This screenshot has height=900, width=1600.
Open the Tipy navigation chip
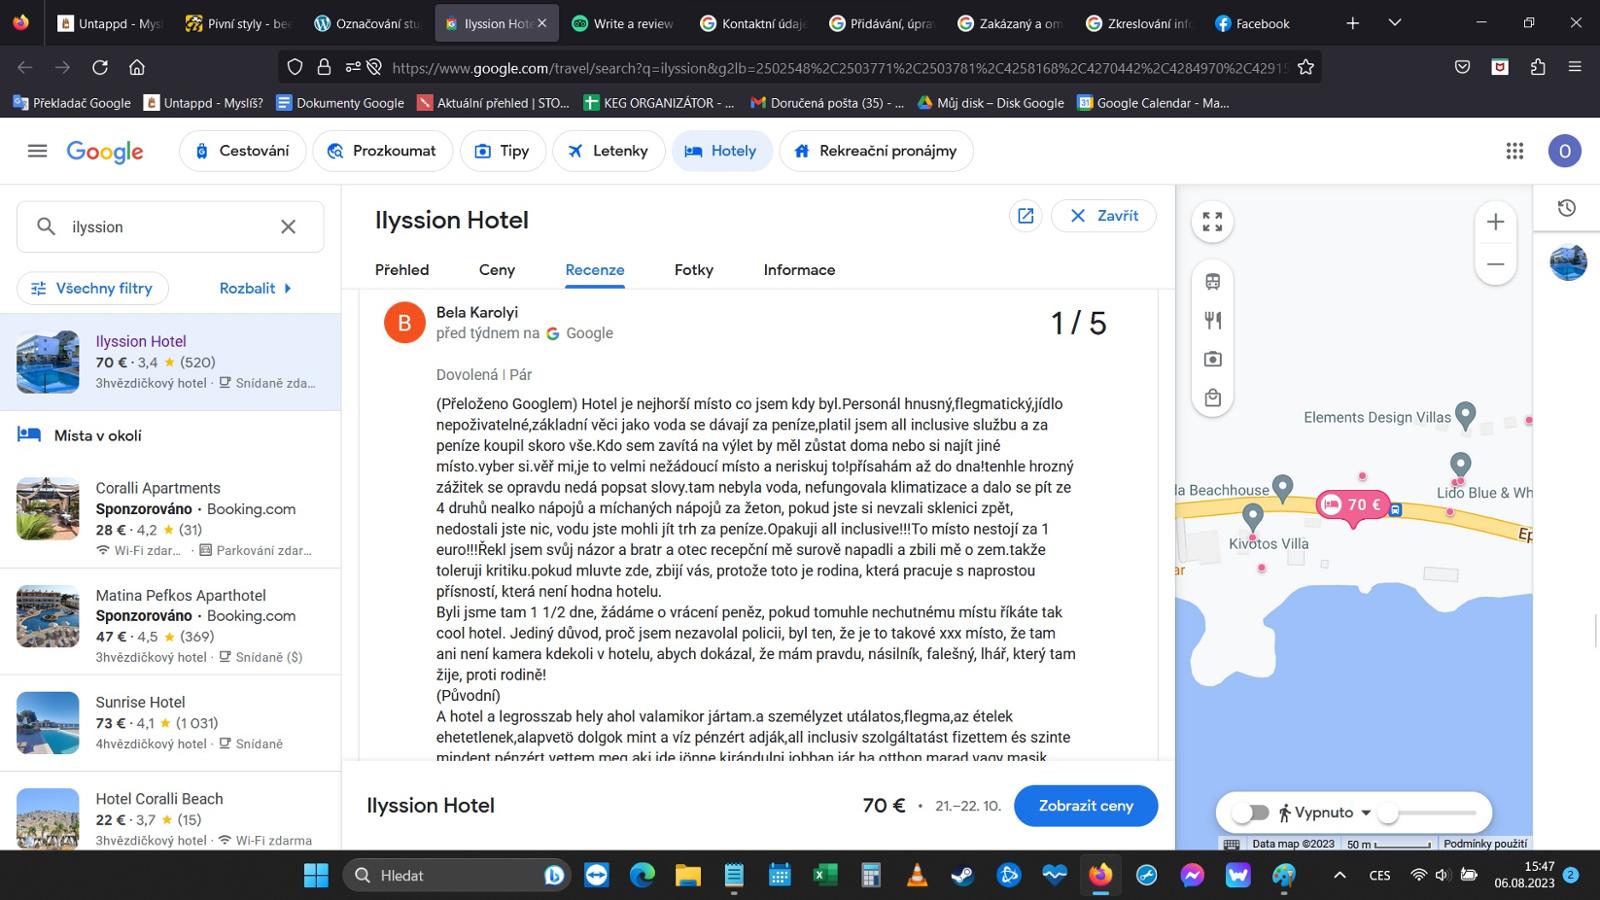(x=503, y=151)
